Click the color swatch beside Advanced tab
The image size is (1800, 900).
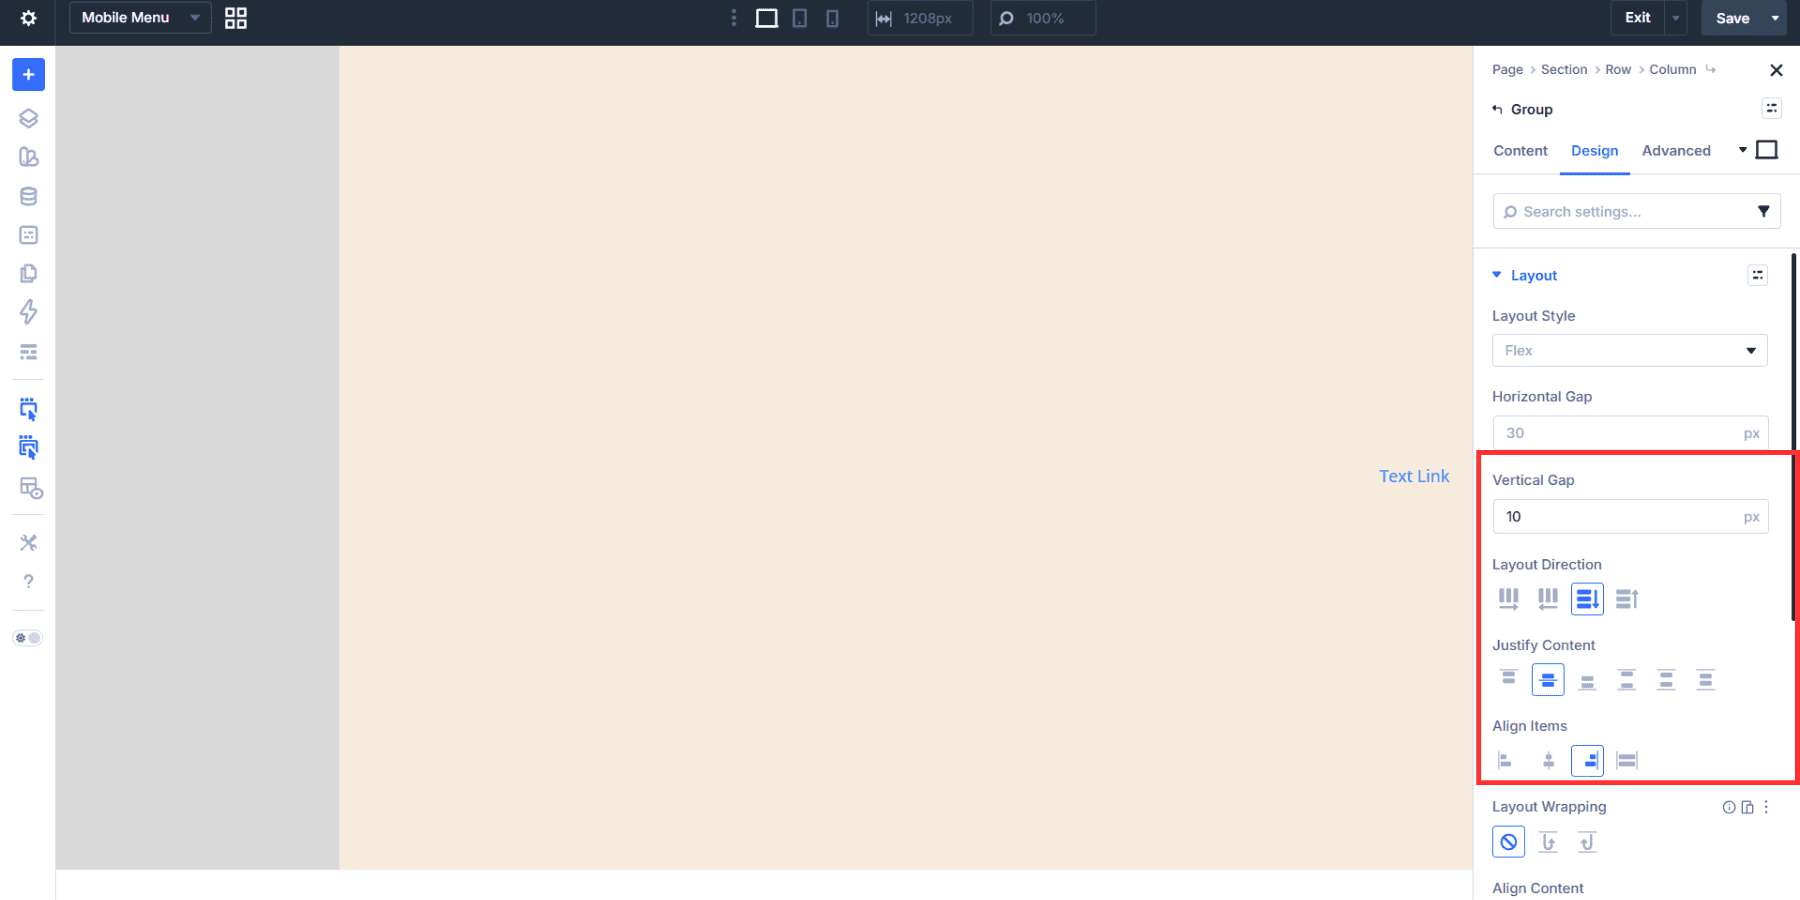pyautogui.click(x=1767, y=149)
